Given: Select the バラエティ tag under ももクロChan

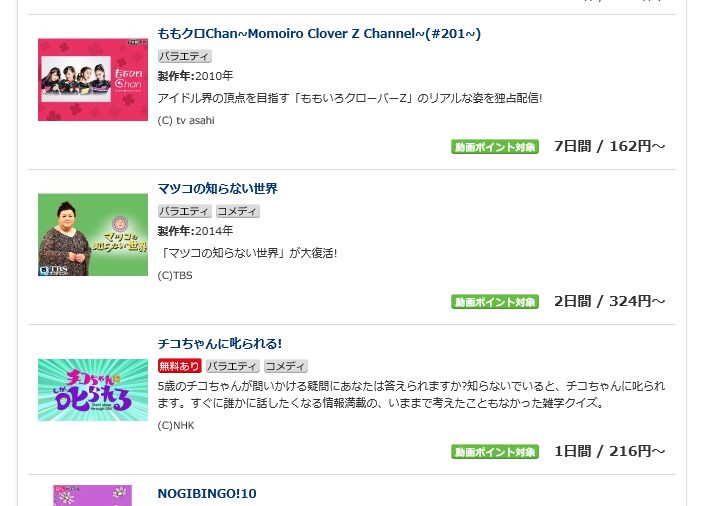Looking at the screenshot, I should pyautogui.click(x=184, y=56).
